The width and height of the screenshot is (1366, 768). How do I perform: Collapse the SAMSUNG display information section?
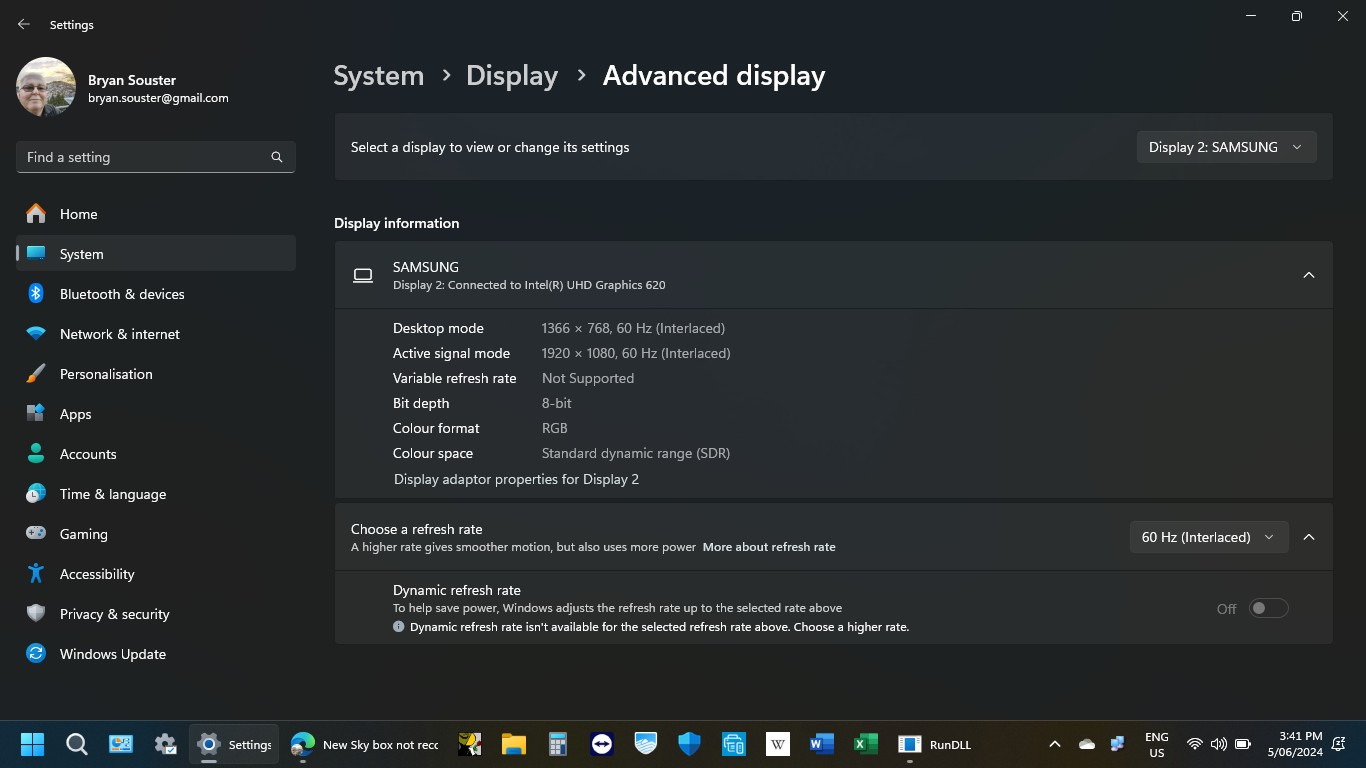pyautogui.click(x=1308, y=275)
